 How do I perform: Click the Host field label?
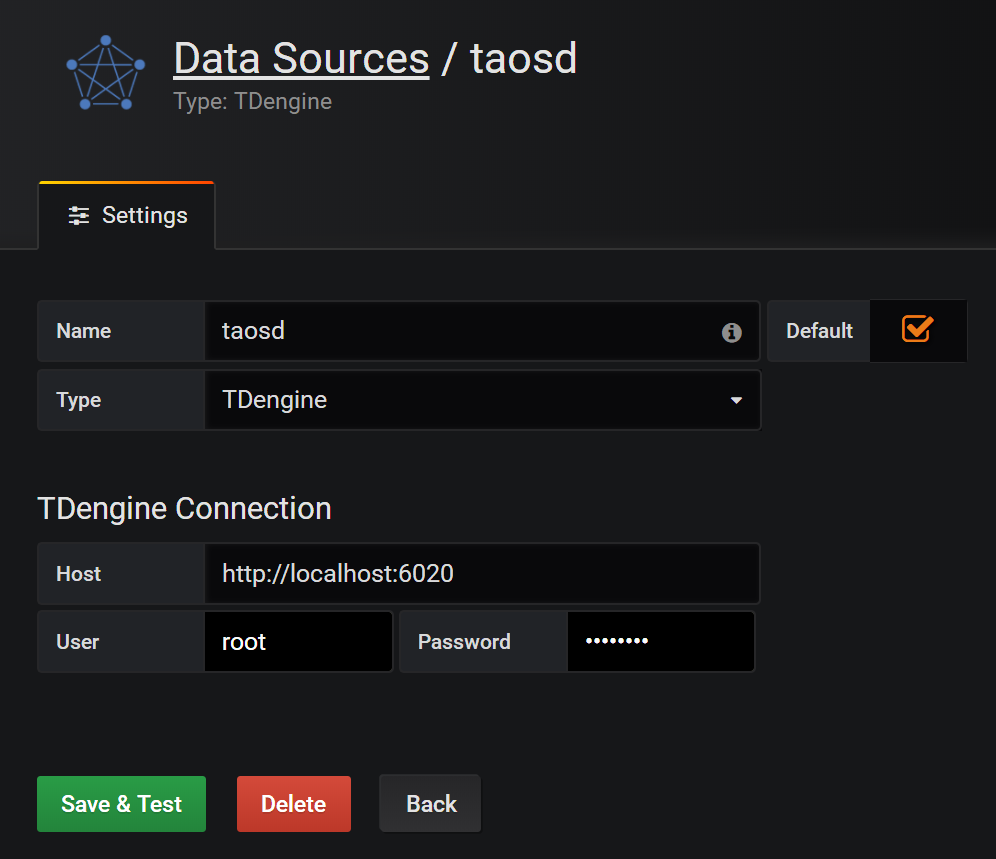pyautogui.click(x=79, y=574)
